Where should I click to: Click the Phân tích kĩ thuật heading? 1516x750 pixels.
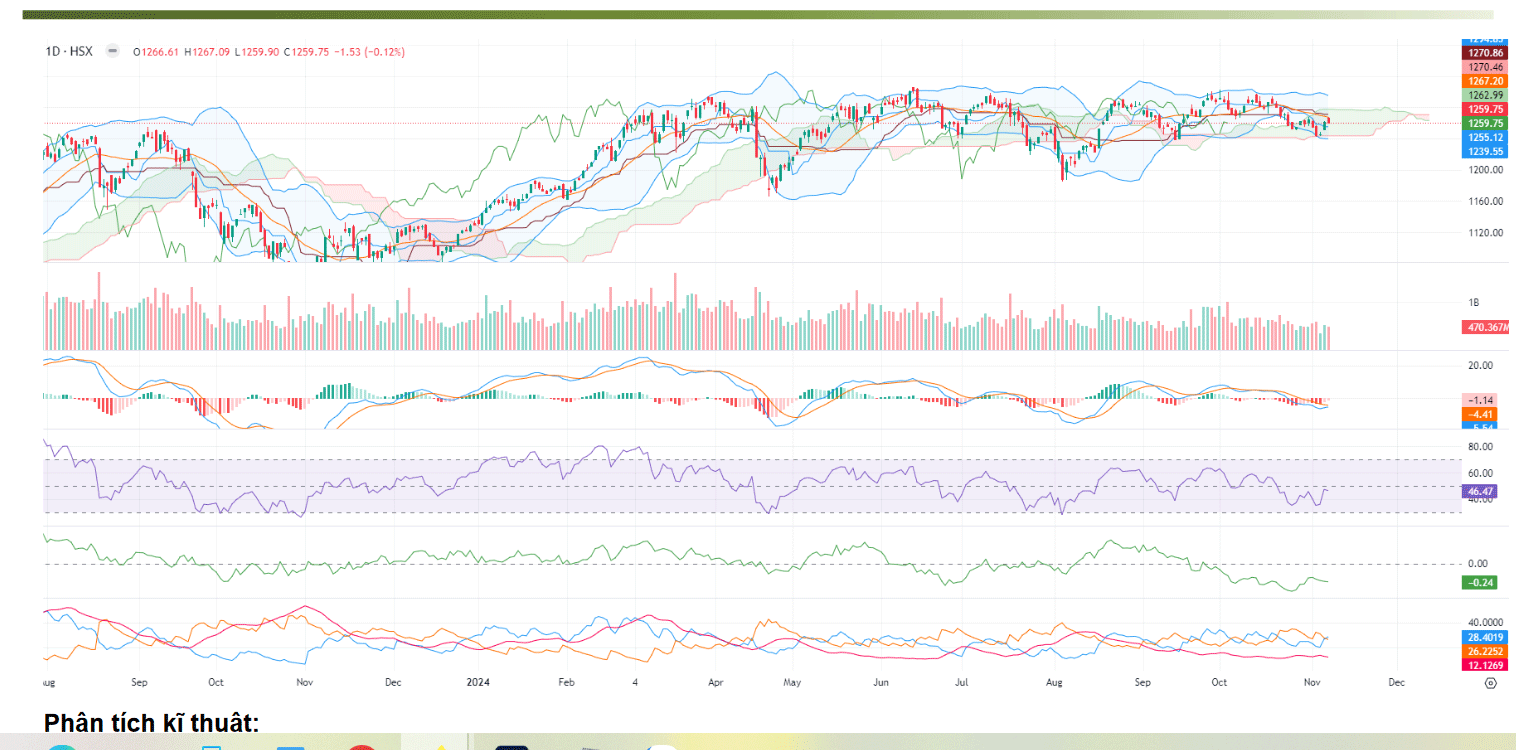click(151, 722)
